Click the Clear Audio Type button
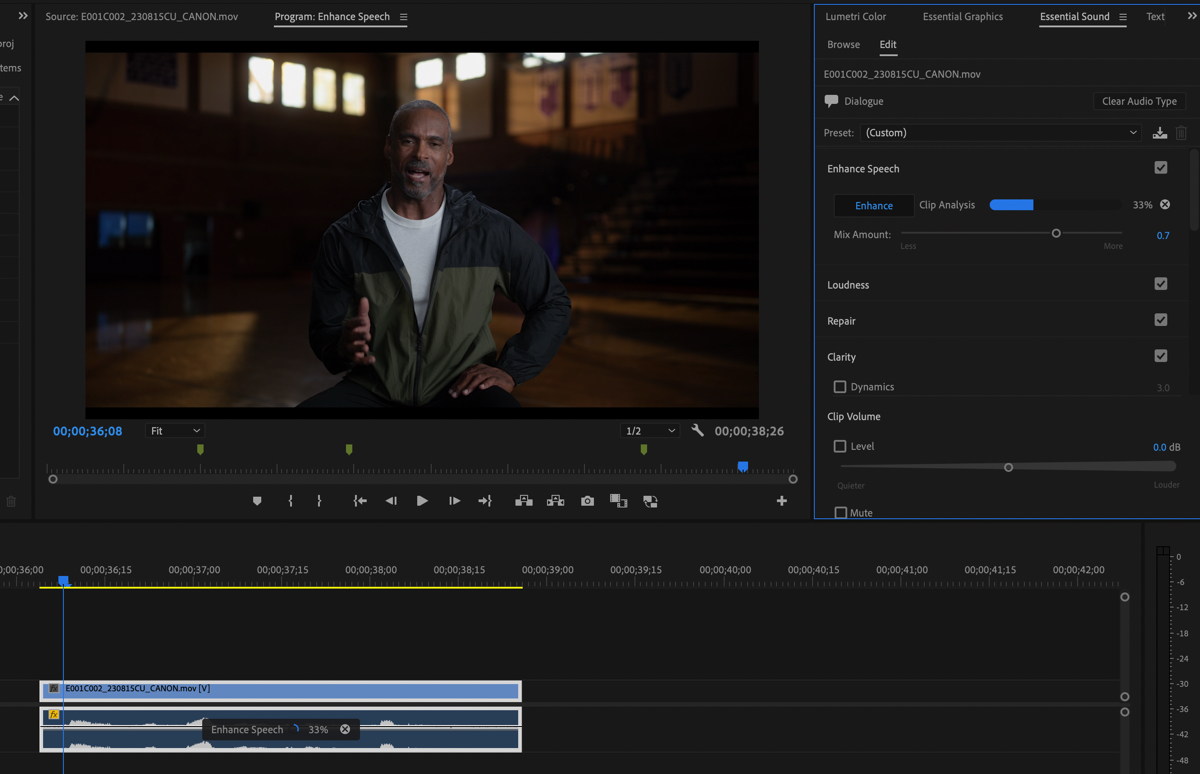This screenshot has width=1200, height=774. coord(1139,101)
